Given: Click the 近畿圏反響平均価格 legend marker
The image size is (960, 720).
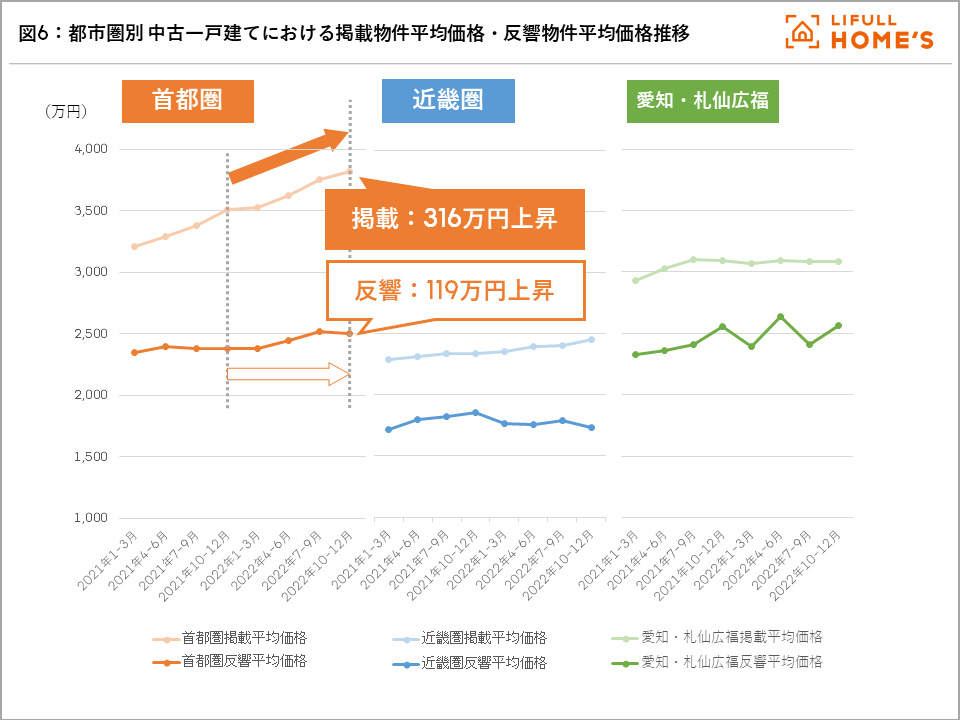Looking at the screenshot, I should click(x=405, y=662).
